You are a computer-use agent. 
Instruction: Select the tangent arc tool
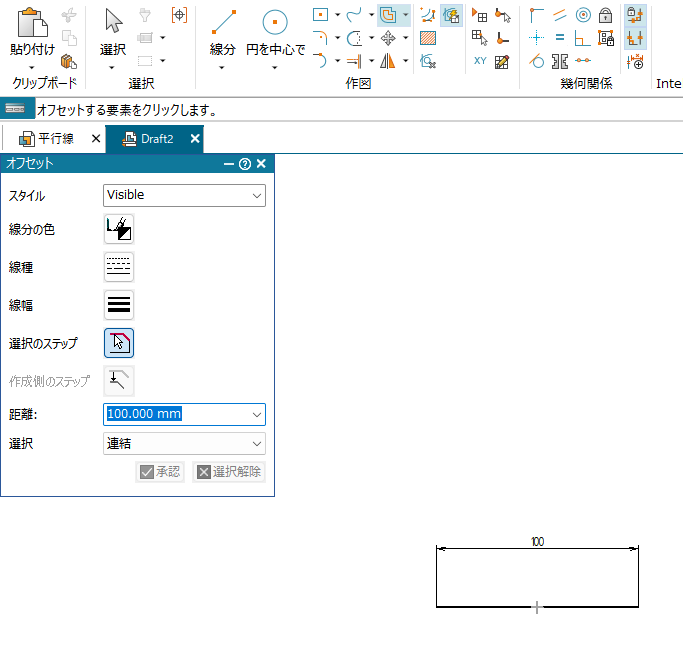(321, 61)
